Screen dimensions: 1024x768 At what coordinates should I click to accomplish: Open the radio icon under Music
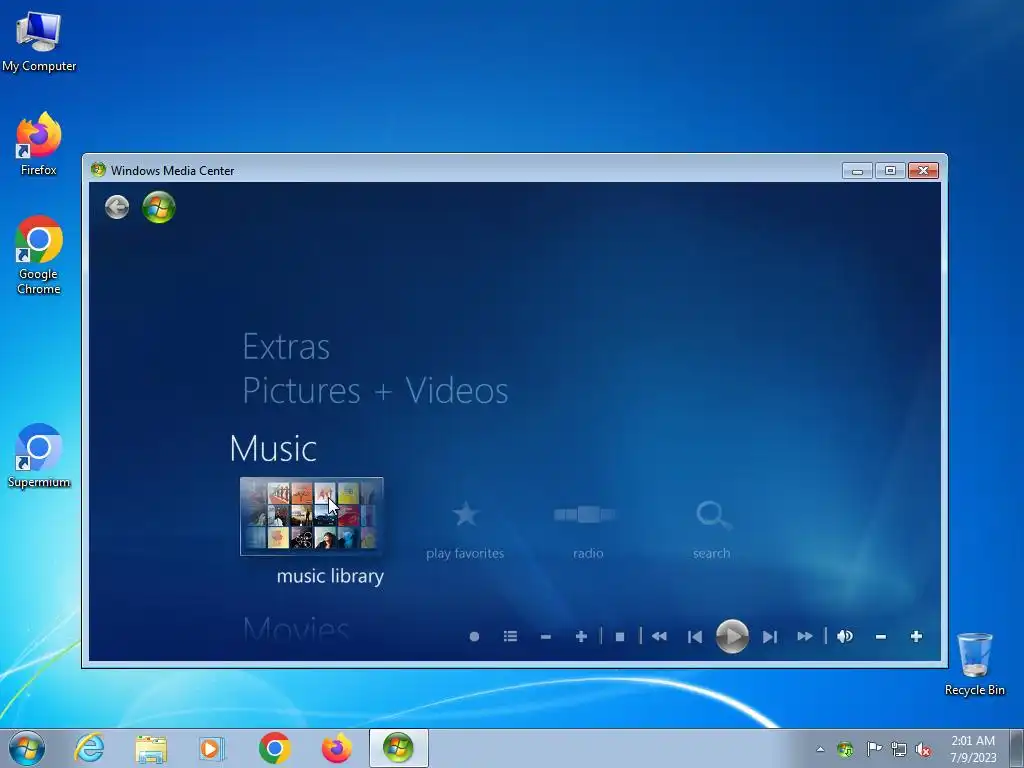tap(584, 515)
